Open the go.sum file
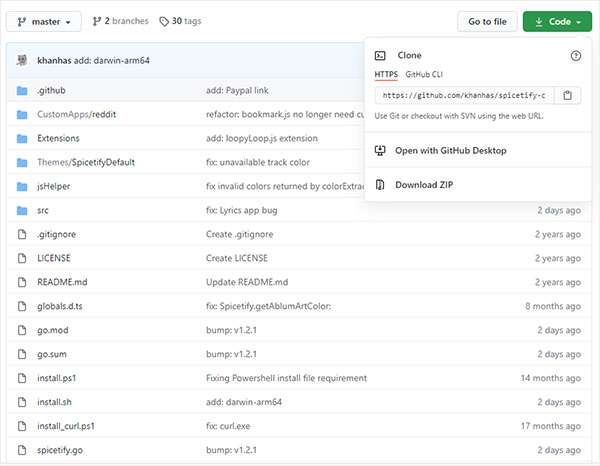600x466 pixels. (52, 354)
